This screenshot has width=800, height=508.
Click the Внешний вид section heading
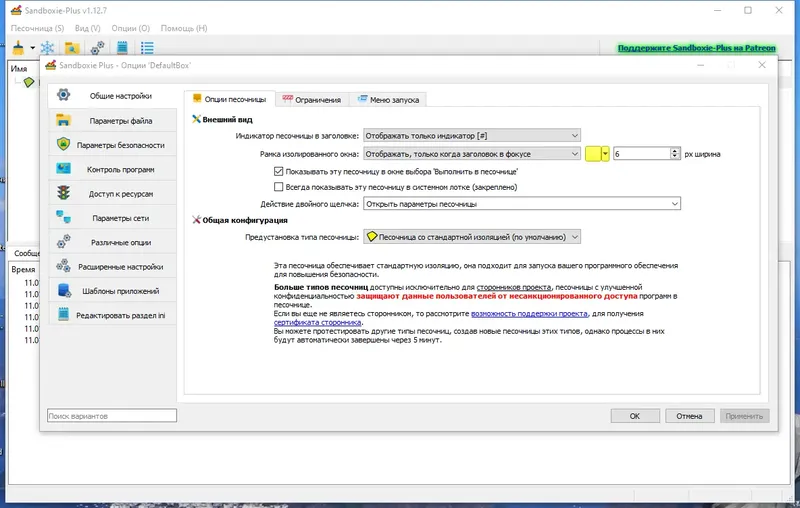click(x=227, y=119)
